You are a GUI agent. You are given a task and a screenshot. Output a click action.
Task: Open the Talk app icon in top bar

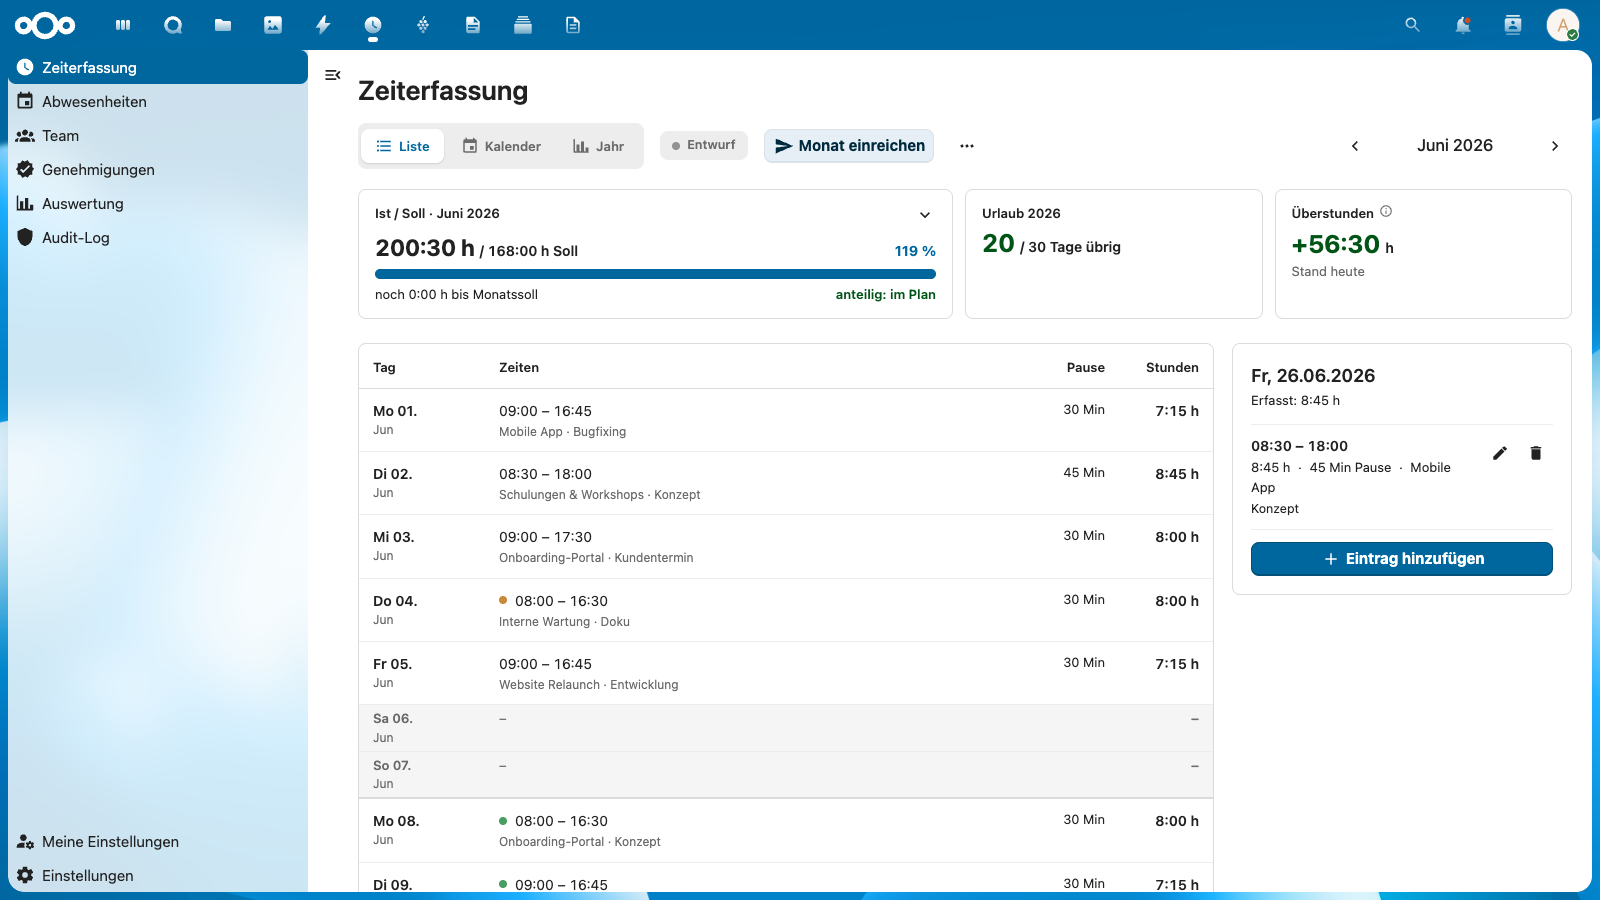(173, 25)
